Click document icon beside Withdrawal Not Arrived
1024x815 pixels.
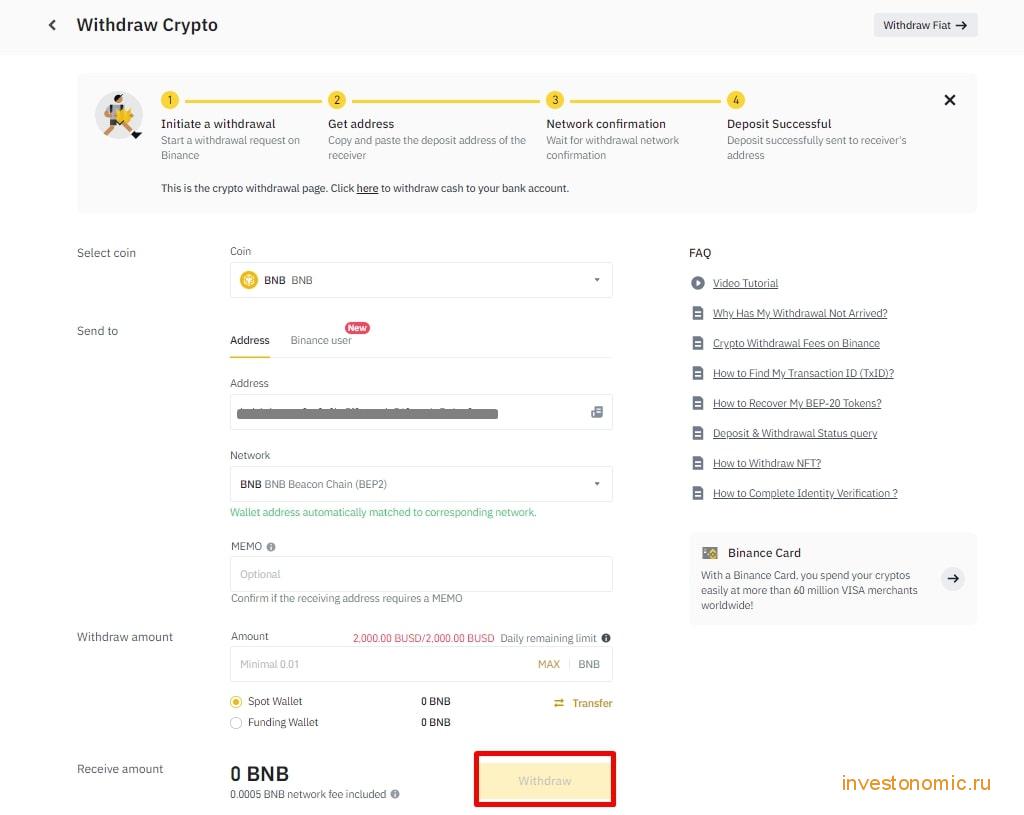(x=697, y=313)
